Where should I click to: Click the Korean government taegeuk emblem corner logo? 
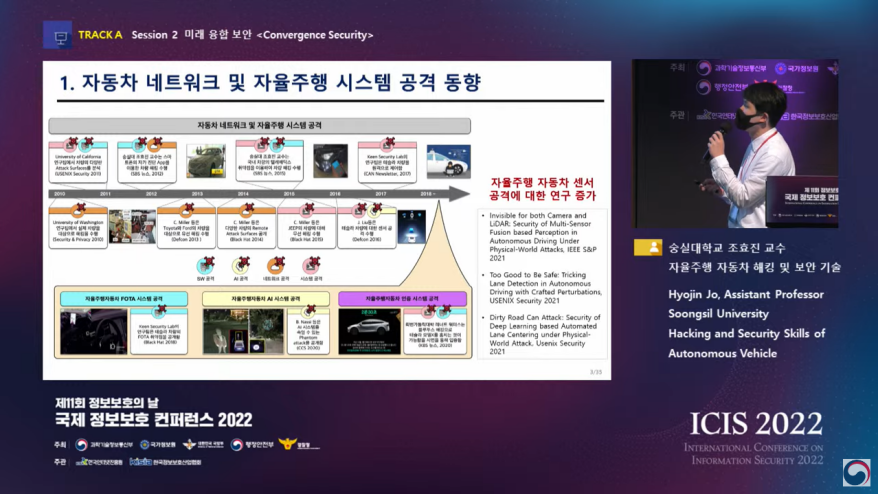[857, 473]
